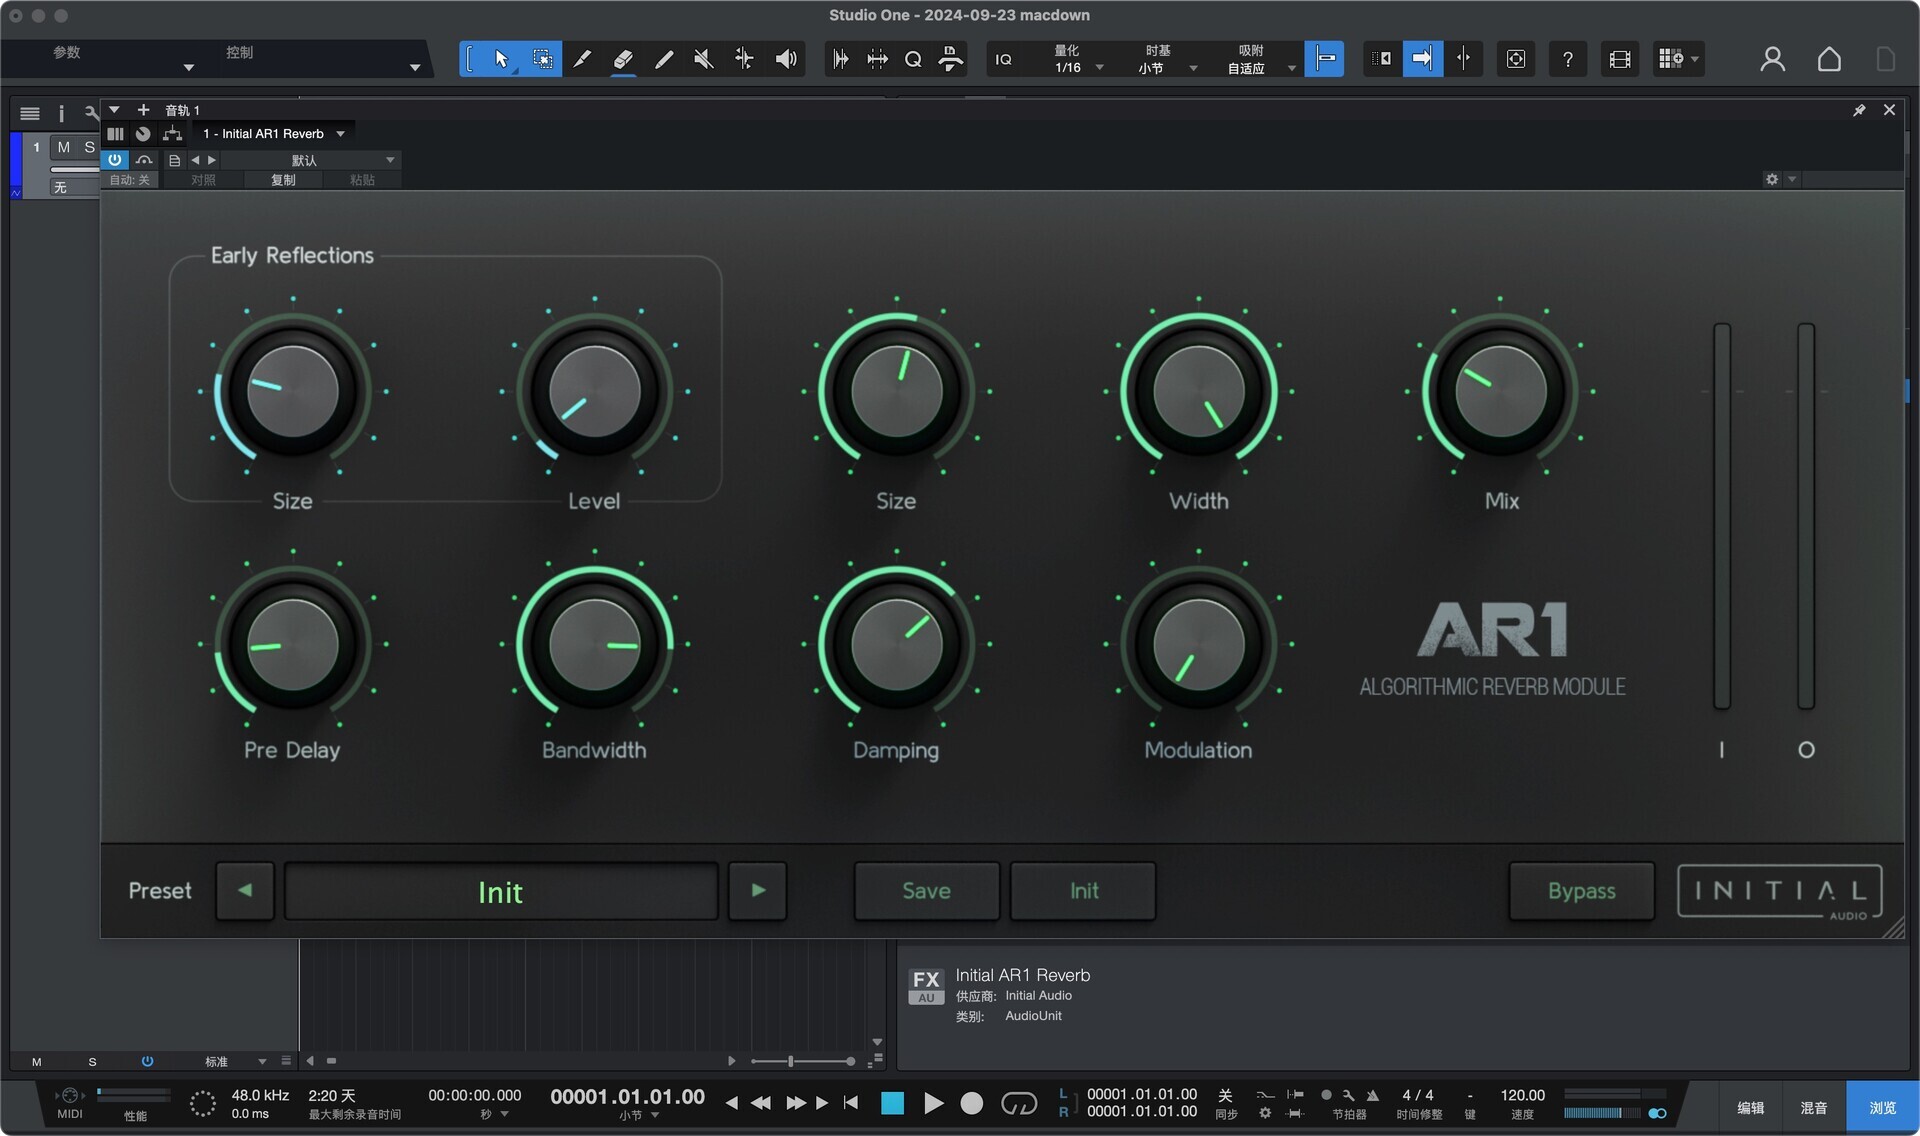Open the user account profile icon
Image resolution: width=1920 pixels, height=1136 pixels.
point(1772,59)
